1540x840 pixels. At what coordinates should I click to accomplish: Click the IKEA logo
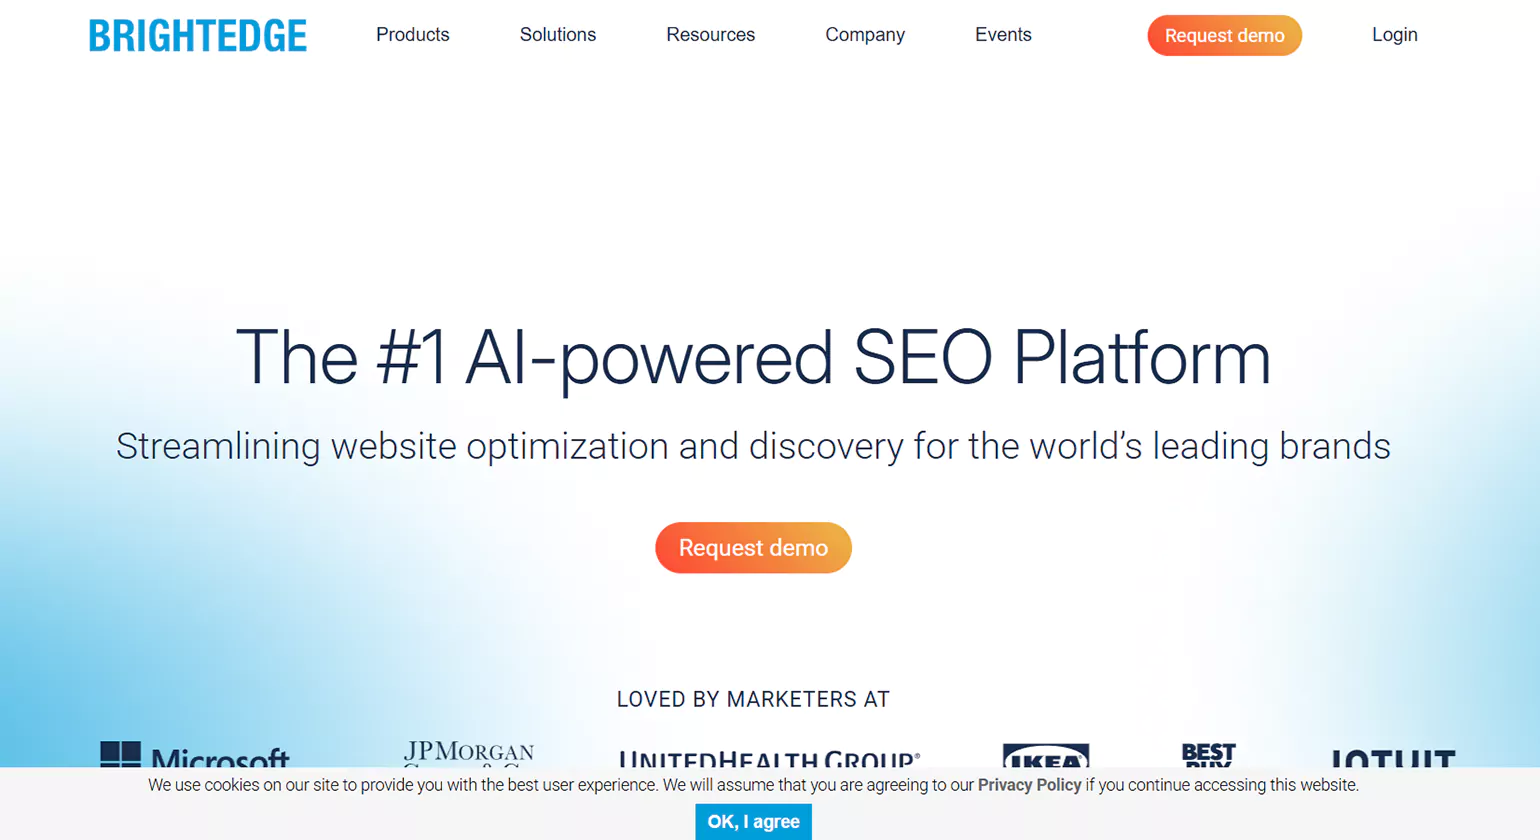tap(1045, 756)
